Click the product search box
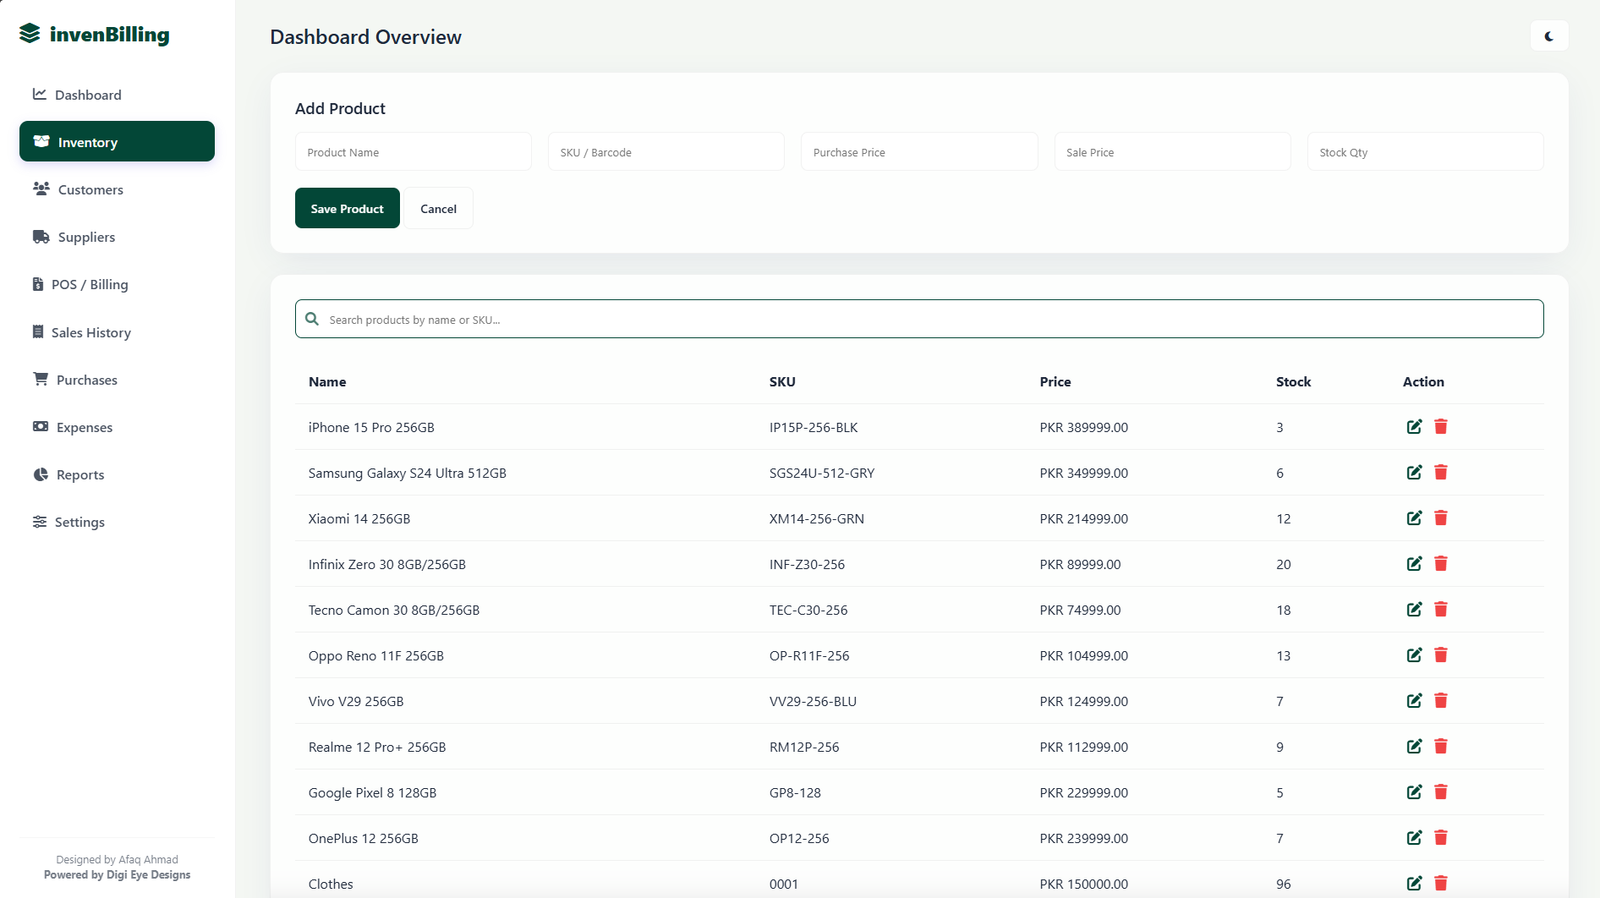The width and height of the screenshot is (1600, 898). coord(919,319)
